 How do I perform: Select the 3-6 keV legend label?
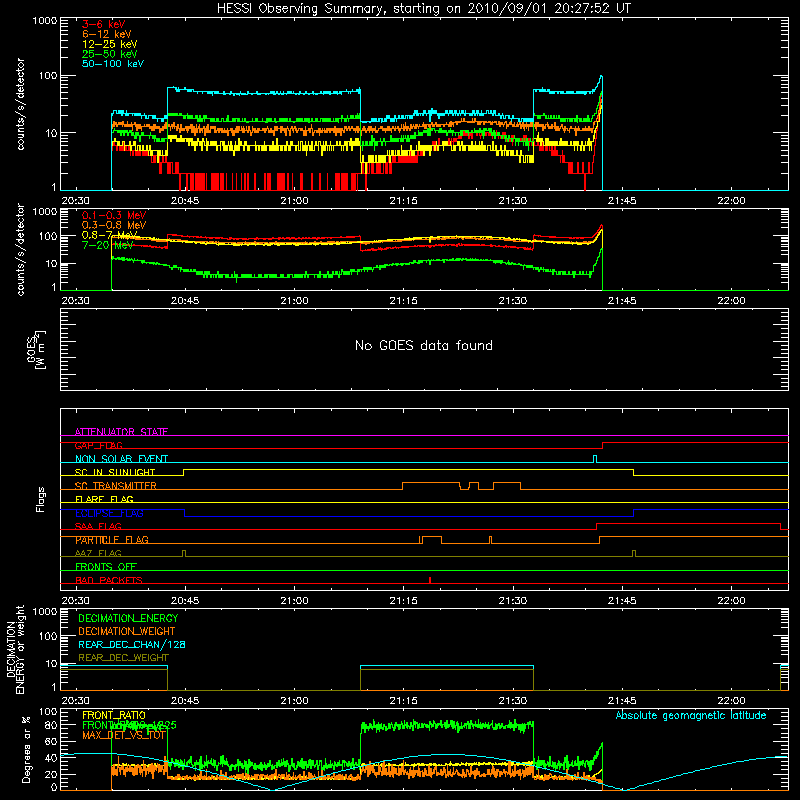(104, 24)
